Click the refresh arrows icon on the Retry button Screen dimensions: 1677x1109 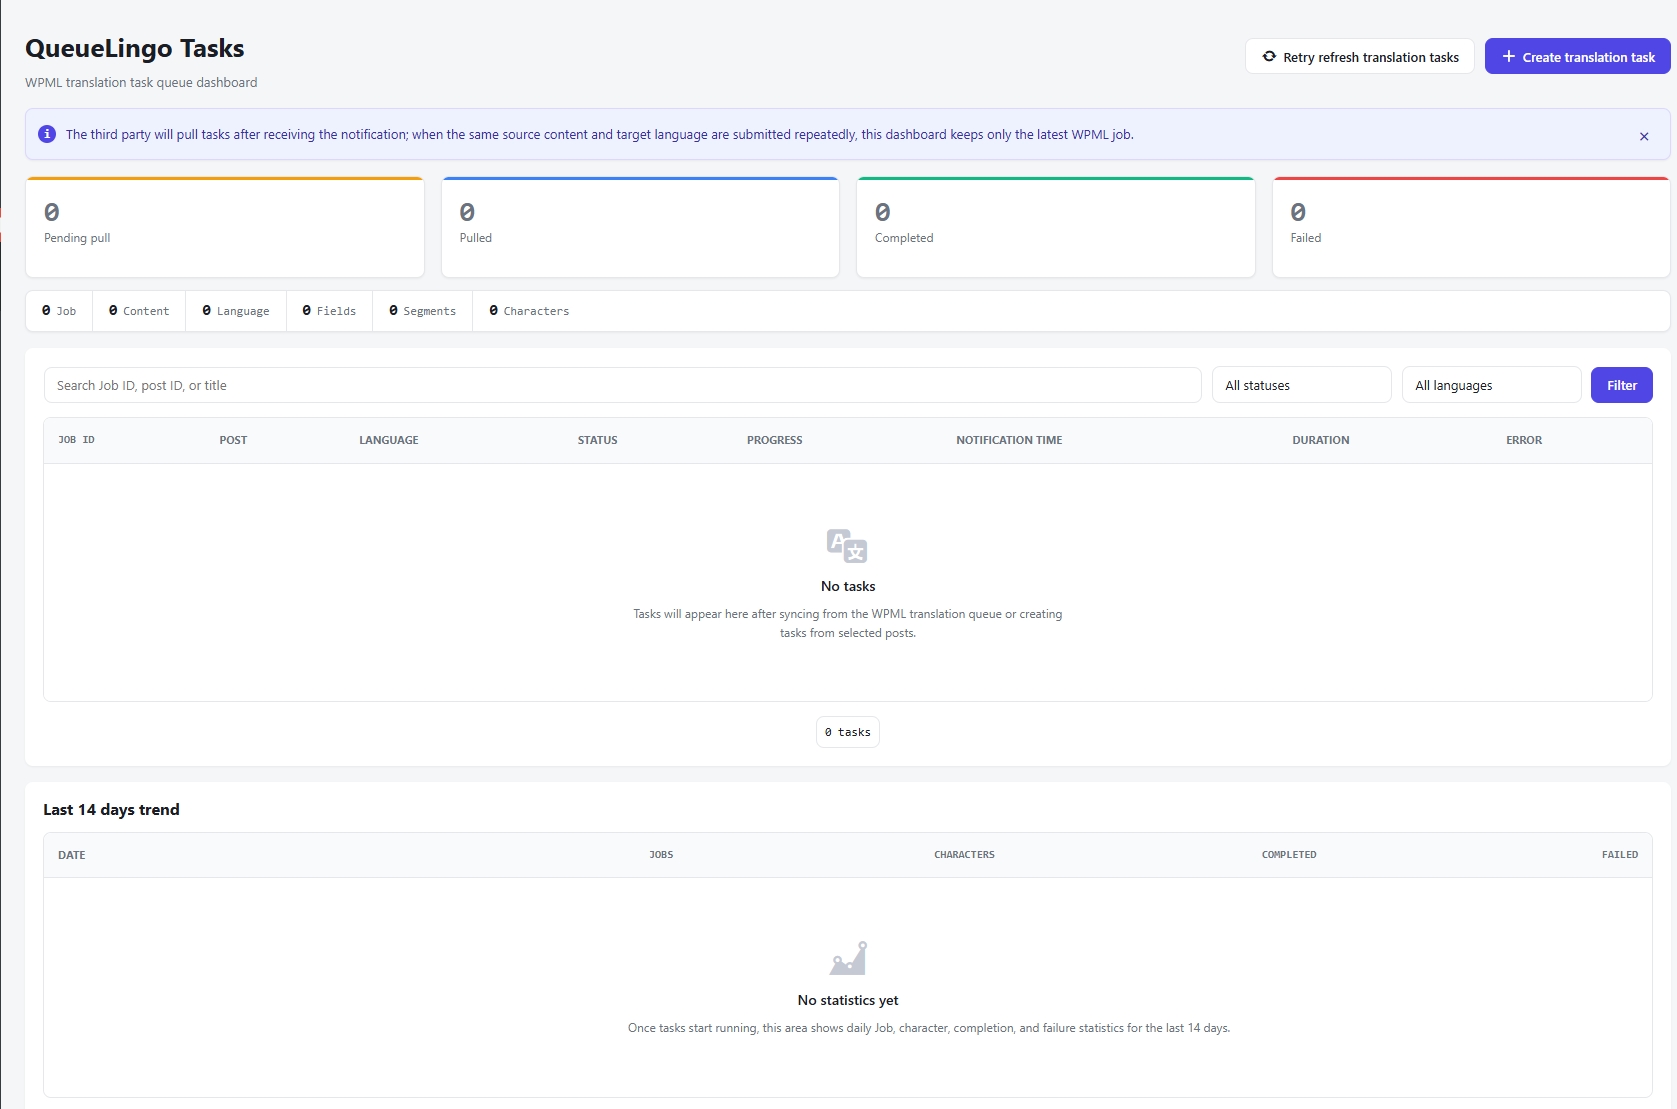point(1269,57)
